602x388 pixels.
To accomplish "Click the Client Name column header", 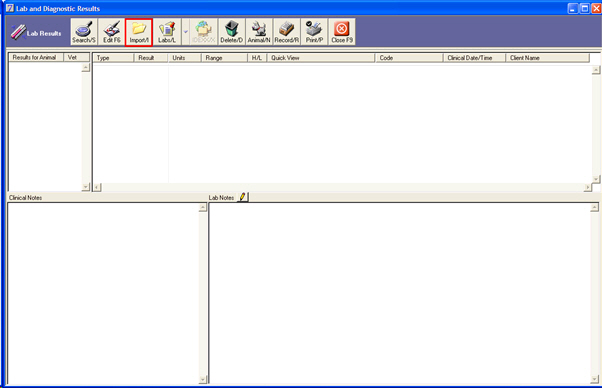I will [547, 58].
